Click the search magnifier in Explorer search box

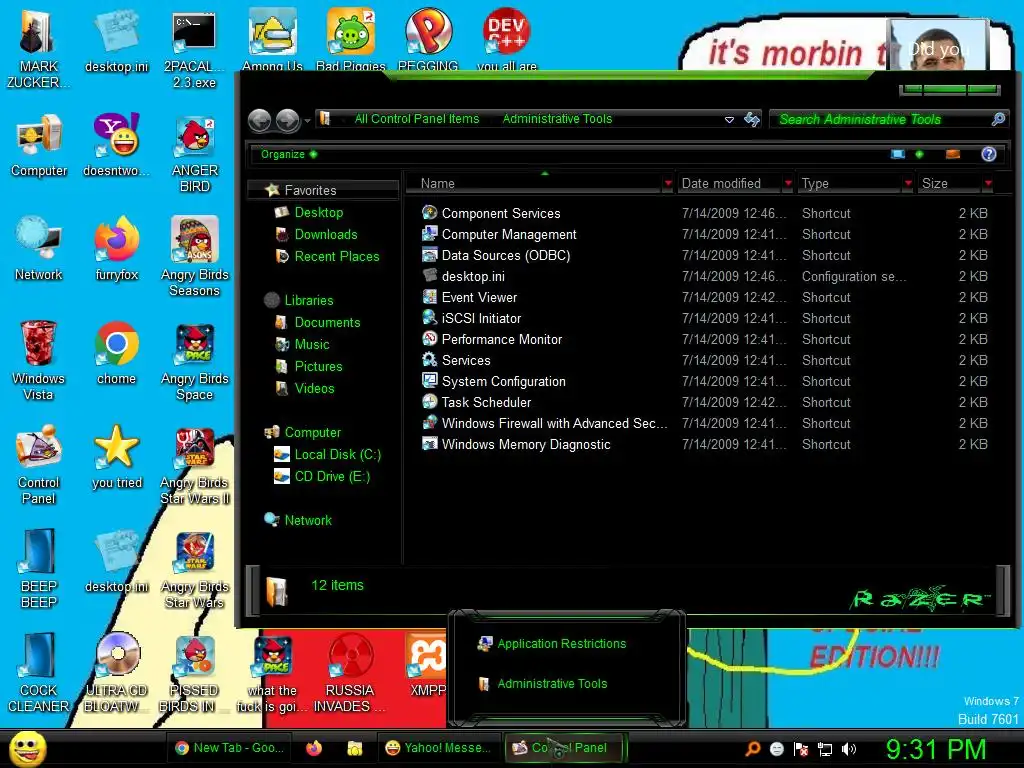[x=998, y=119]
